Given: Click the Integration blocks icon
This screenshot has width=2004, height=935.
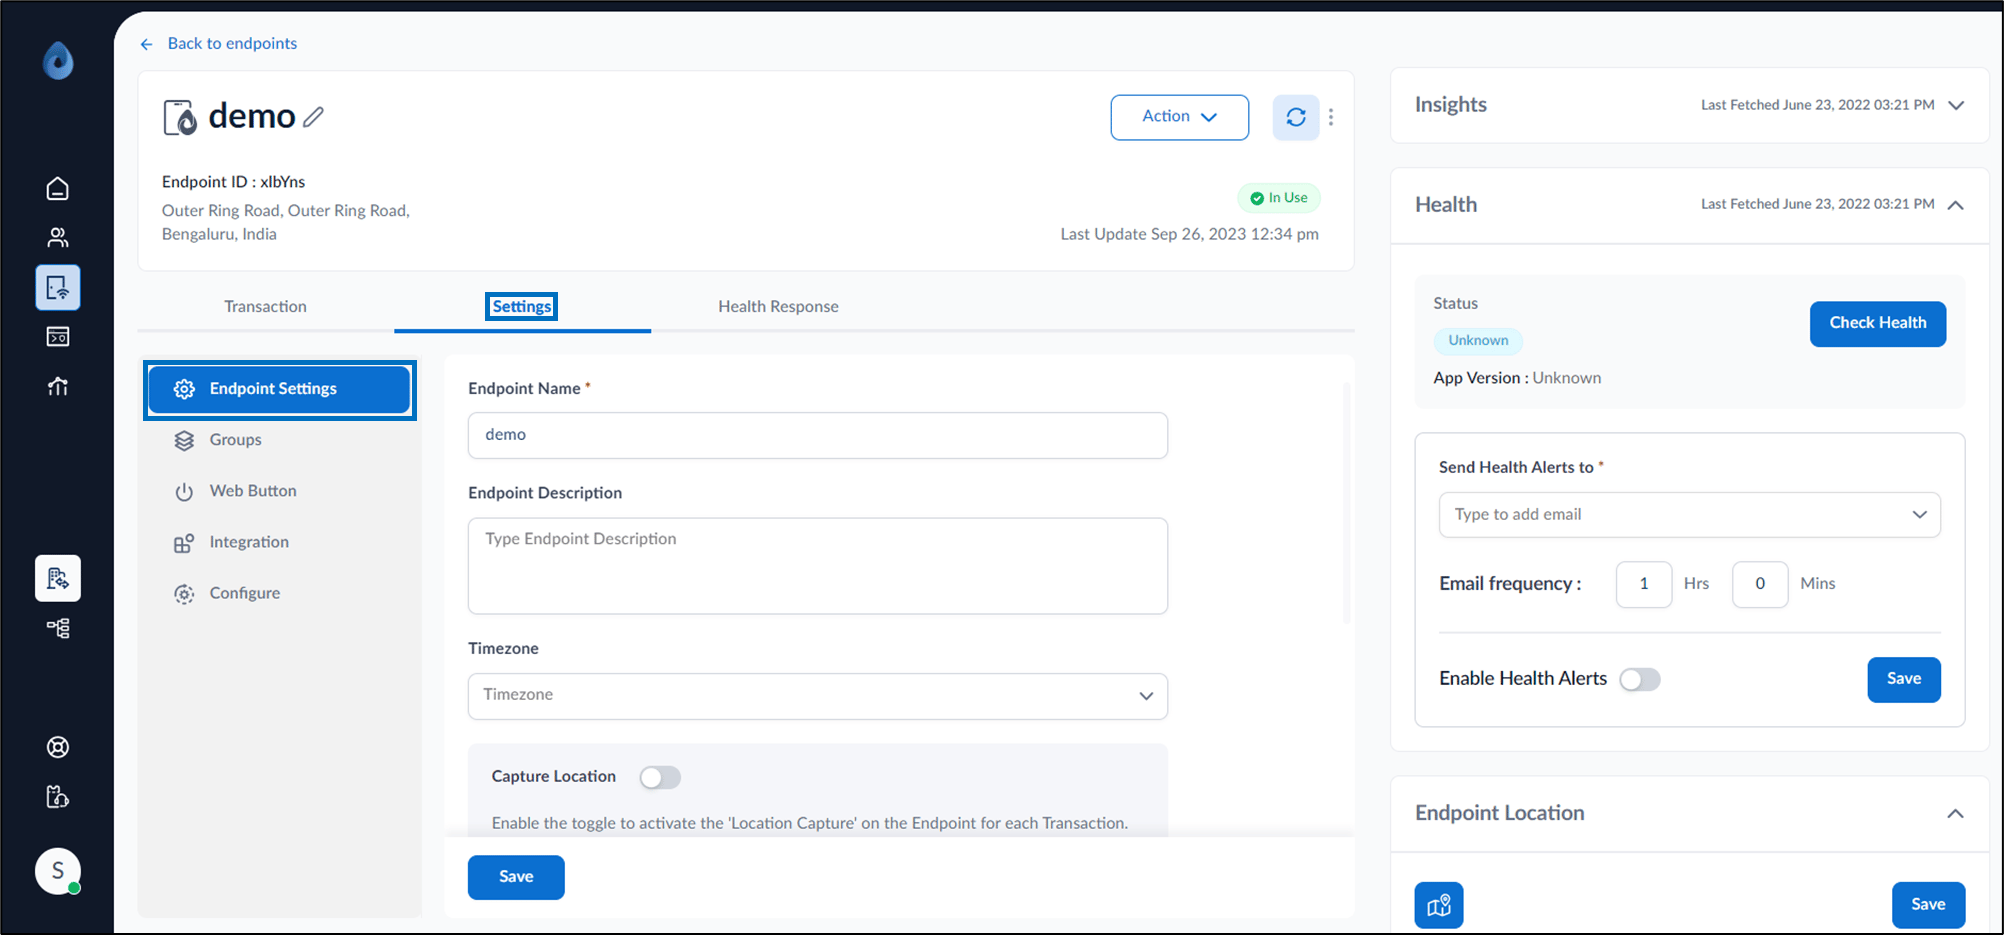Looking at the screenshot, I should point(184,542).
